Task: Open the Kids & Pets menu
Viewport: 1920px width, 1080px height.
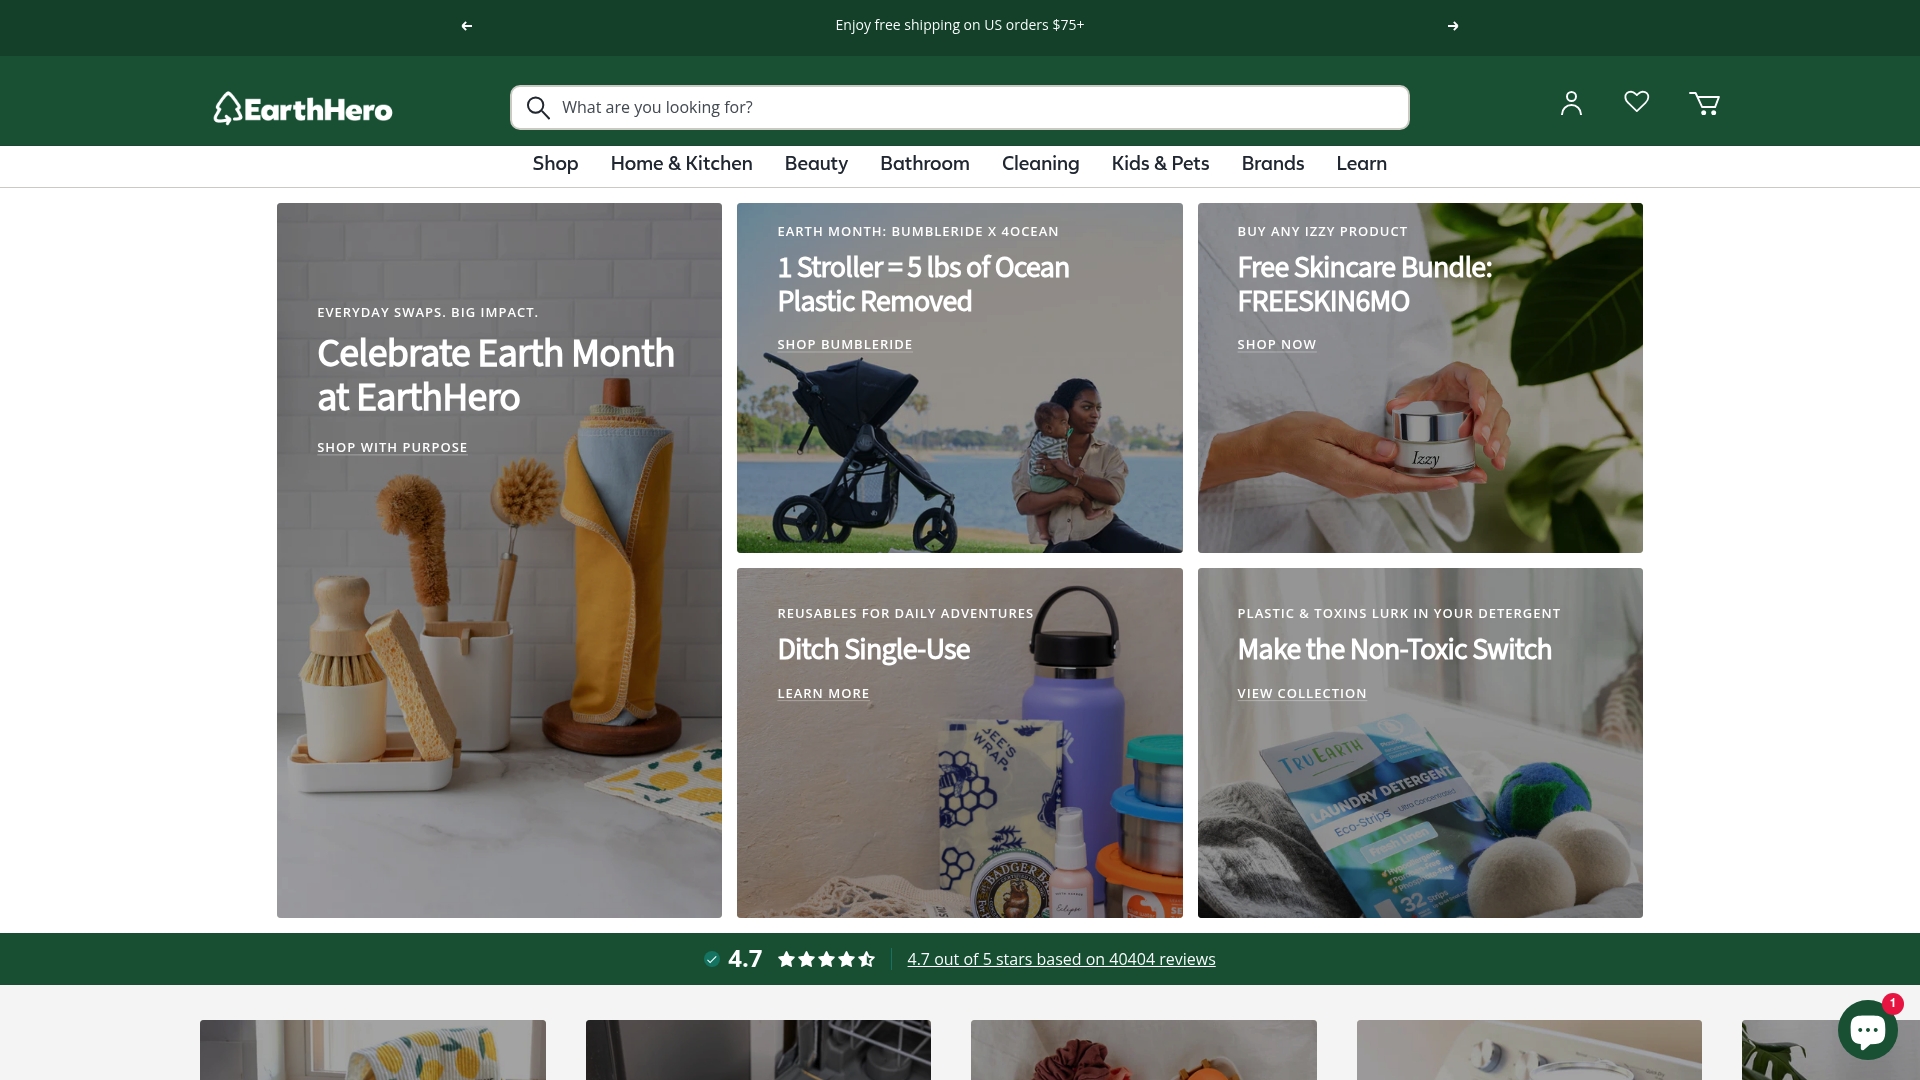Action: (1160, 164)
